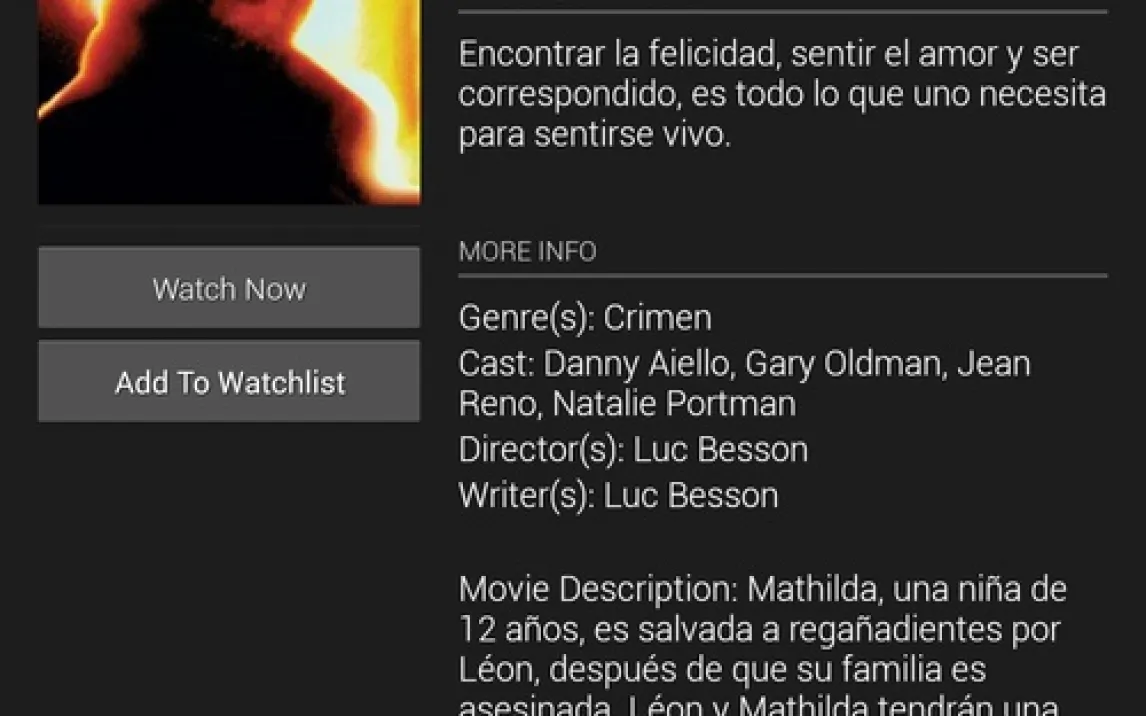The image size is (1146, 716).
Task: Add the movie to Watchlist
Action: (229, 381)
